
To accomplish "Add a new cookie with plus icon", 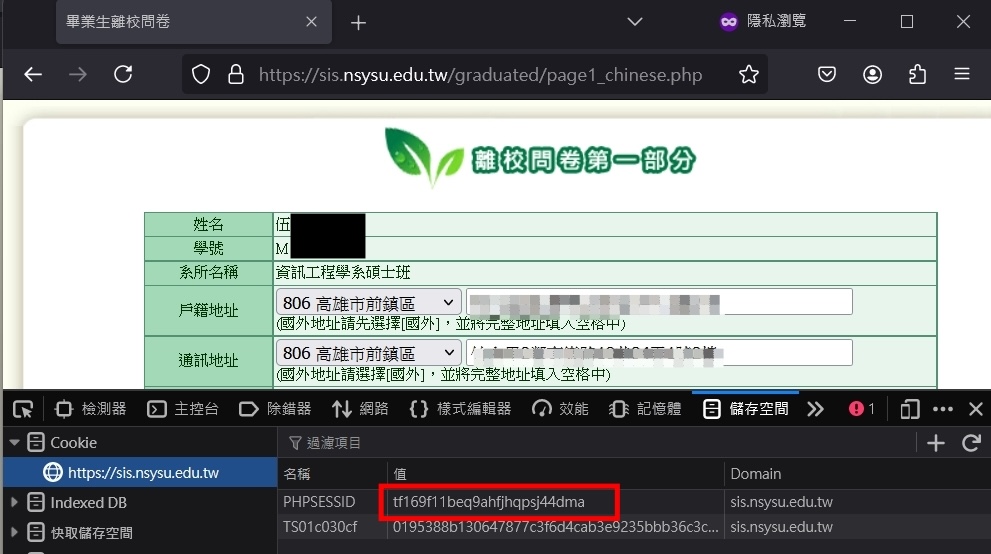I will pyautogui.click(x=936, y=443).
